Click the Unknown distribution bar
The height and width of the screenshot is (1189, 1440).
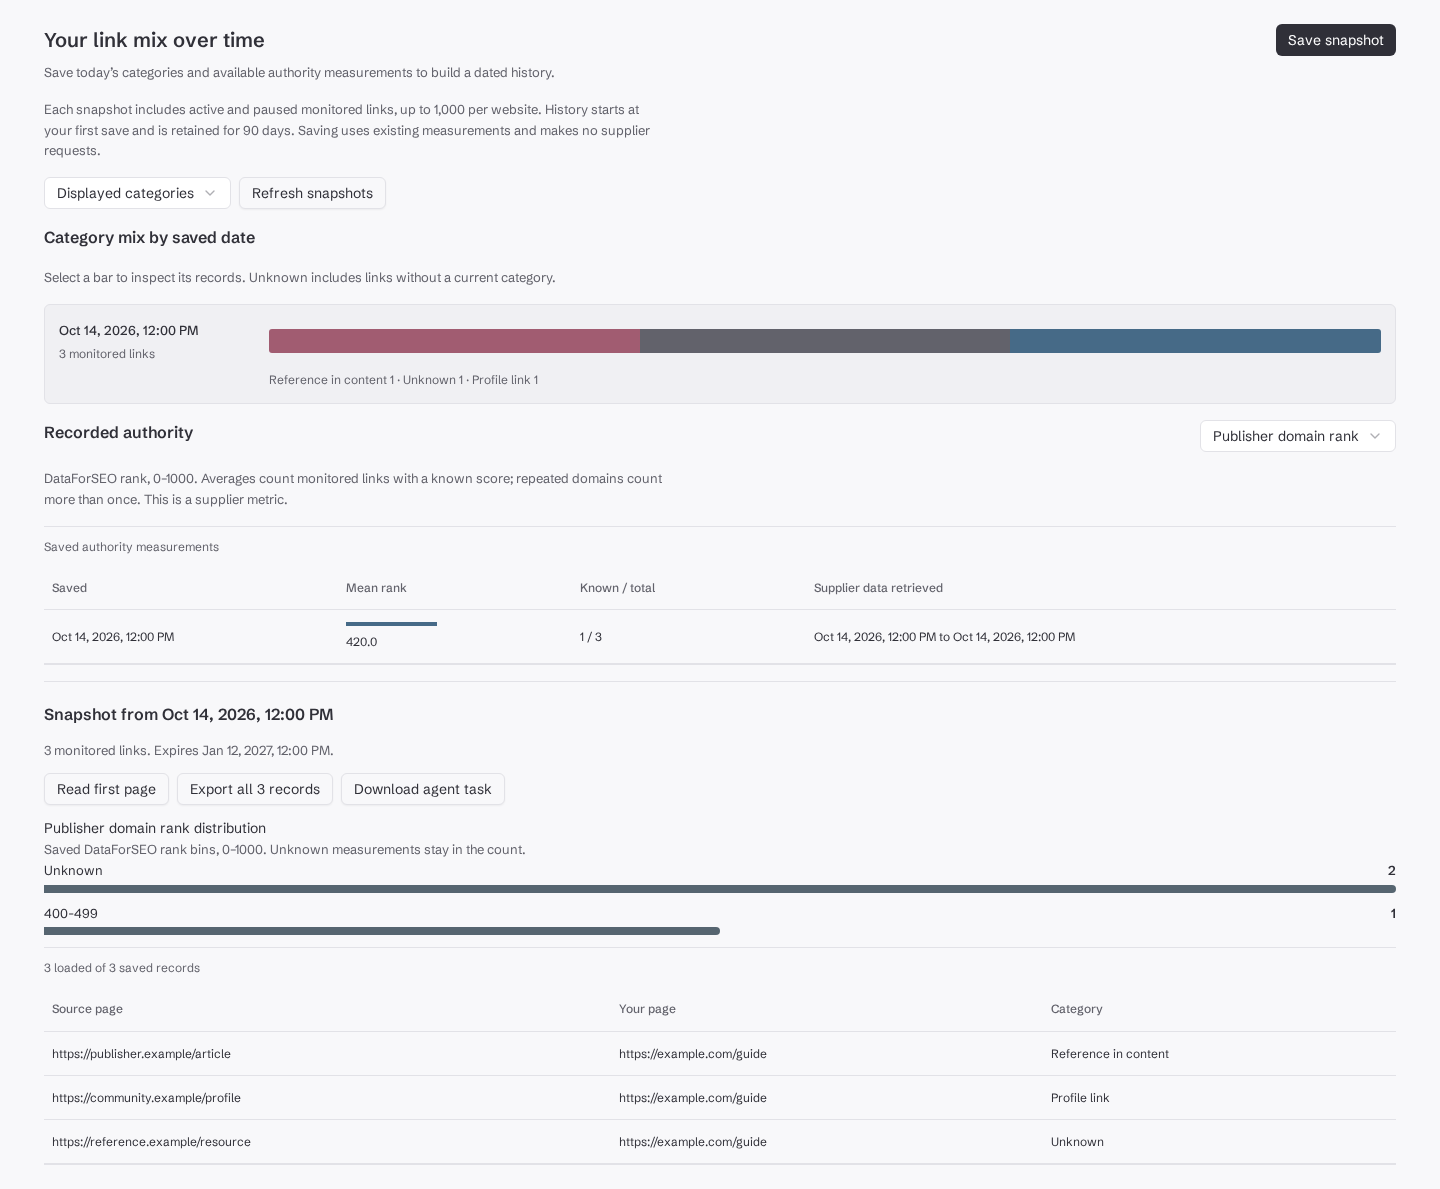[x=720, y=889]
